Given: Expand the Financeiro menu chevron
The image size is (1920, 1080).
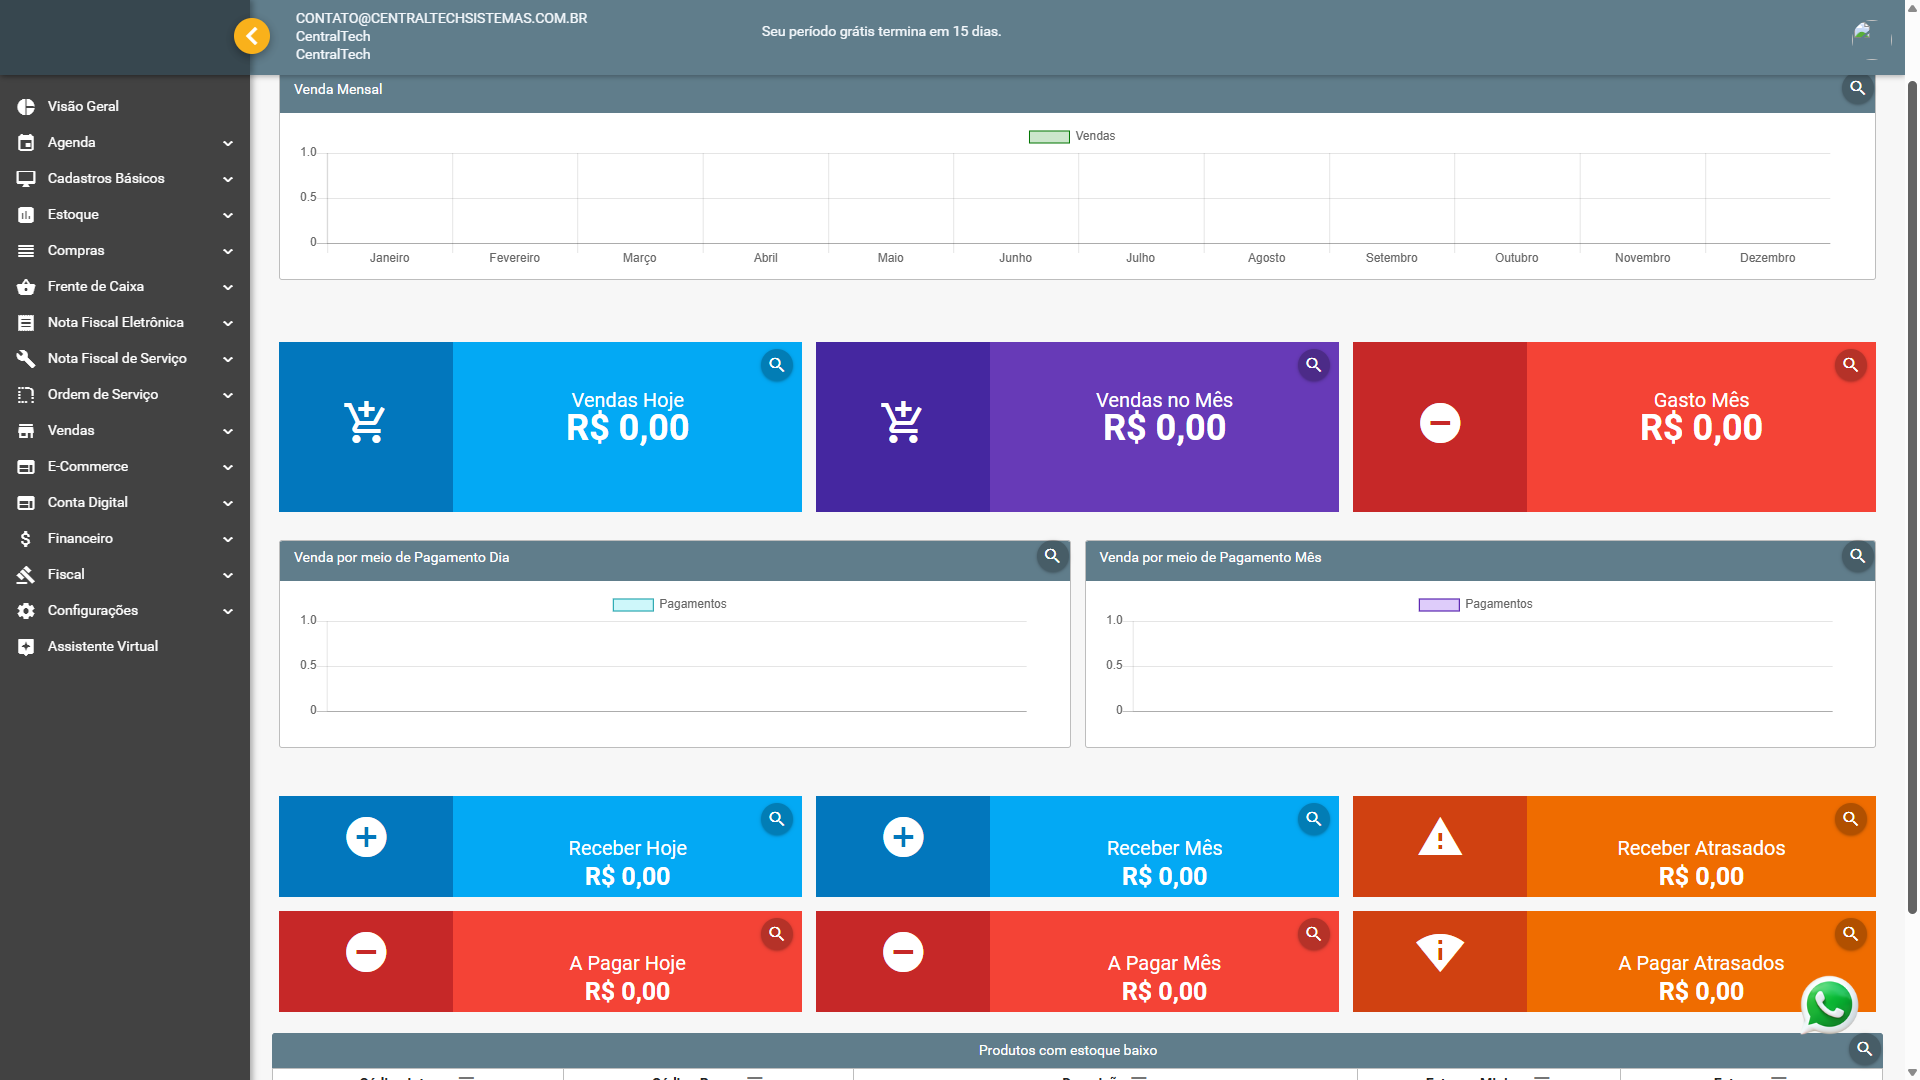Looking at the screenshot, I should pyautogui.click(x=228, y=539).
